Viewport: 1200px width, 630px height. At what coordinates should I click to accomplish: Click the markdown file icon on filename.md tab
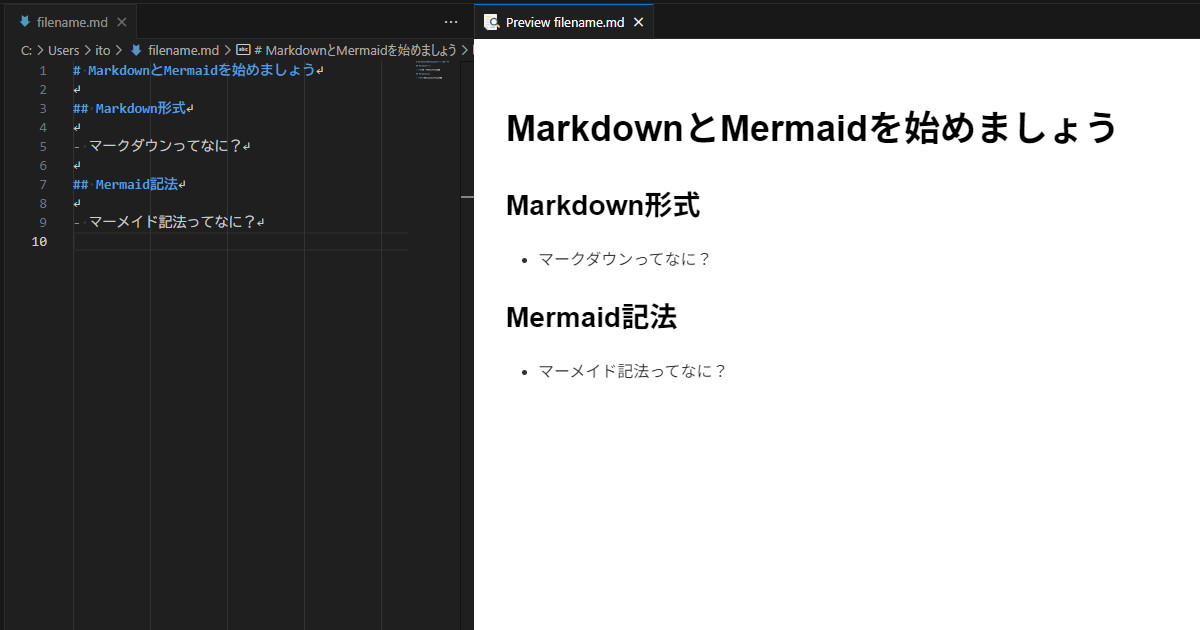tap(24, 22)
